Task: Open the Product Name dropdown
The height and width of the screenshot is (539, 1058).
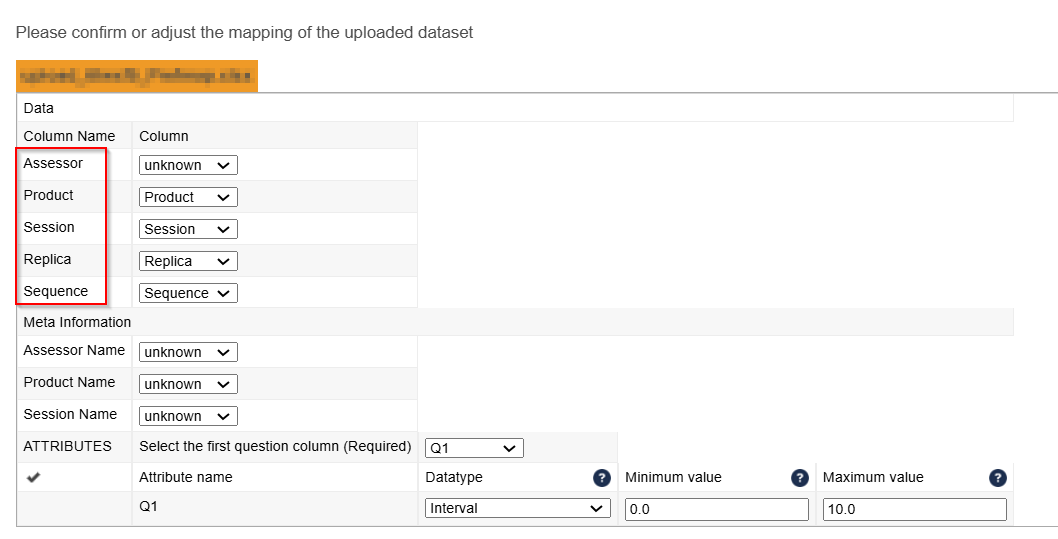Action: (x=188, y=384)
